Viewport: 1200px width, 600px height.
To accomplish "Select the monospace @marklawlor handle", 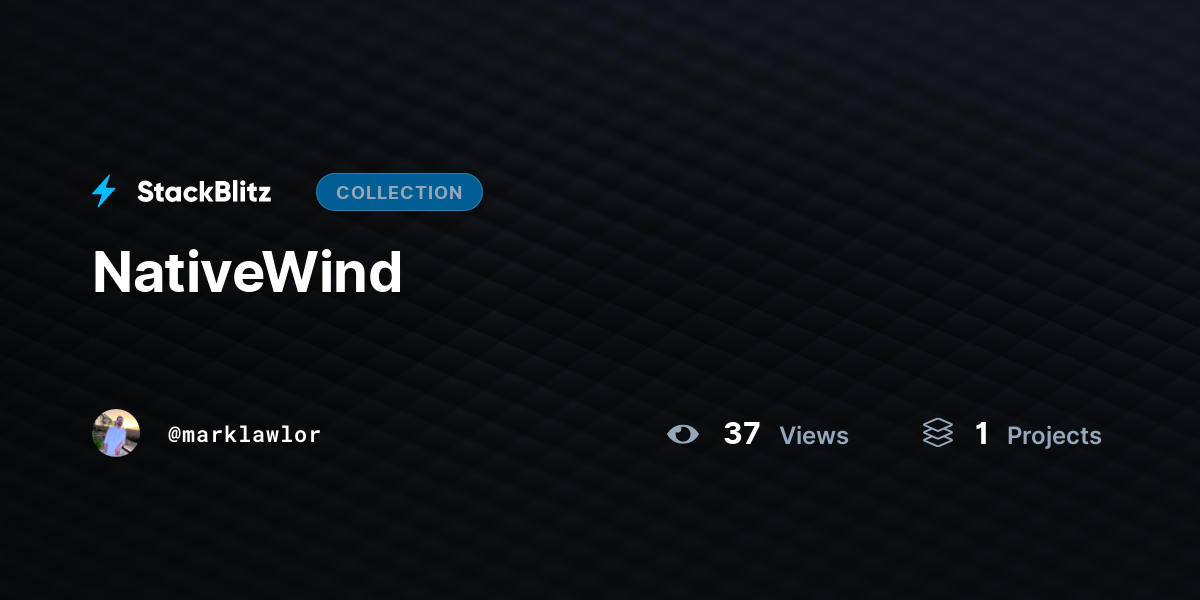I will point(244,434).
